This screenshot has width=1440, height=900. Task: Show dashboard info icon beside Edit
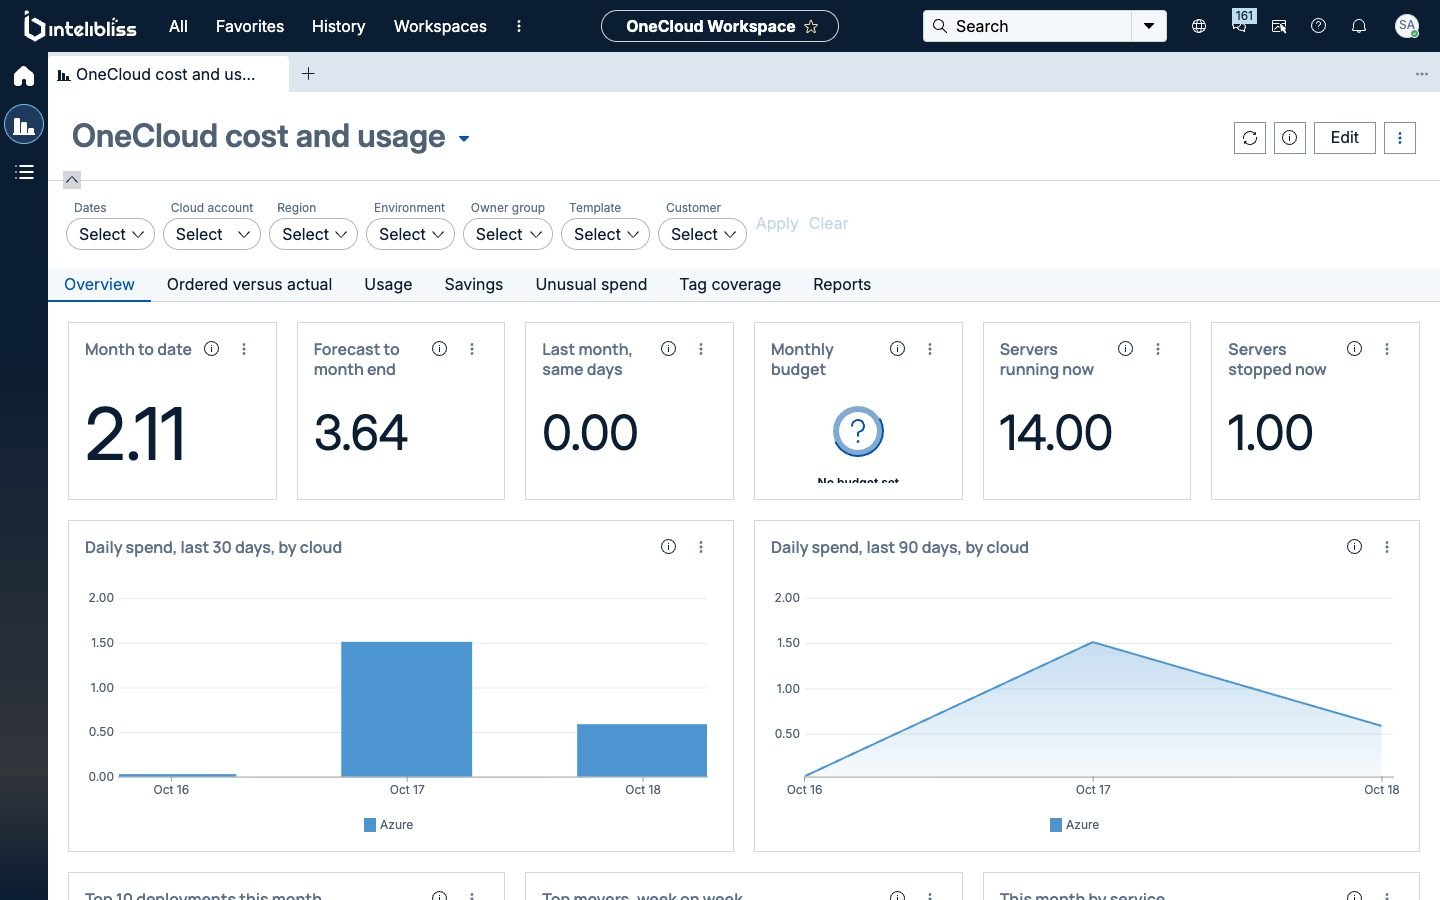pos(1290,138)
